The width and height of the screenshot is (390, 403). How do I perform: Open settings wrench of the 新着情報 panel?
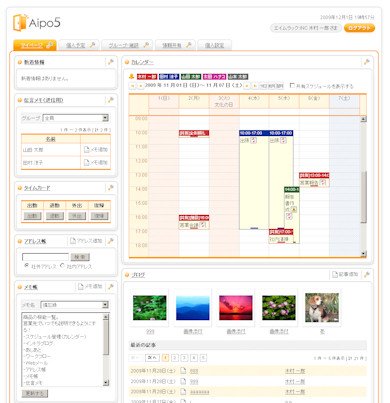tap(111, 62)
